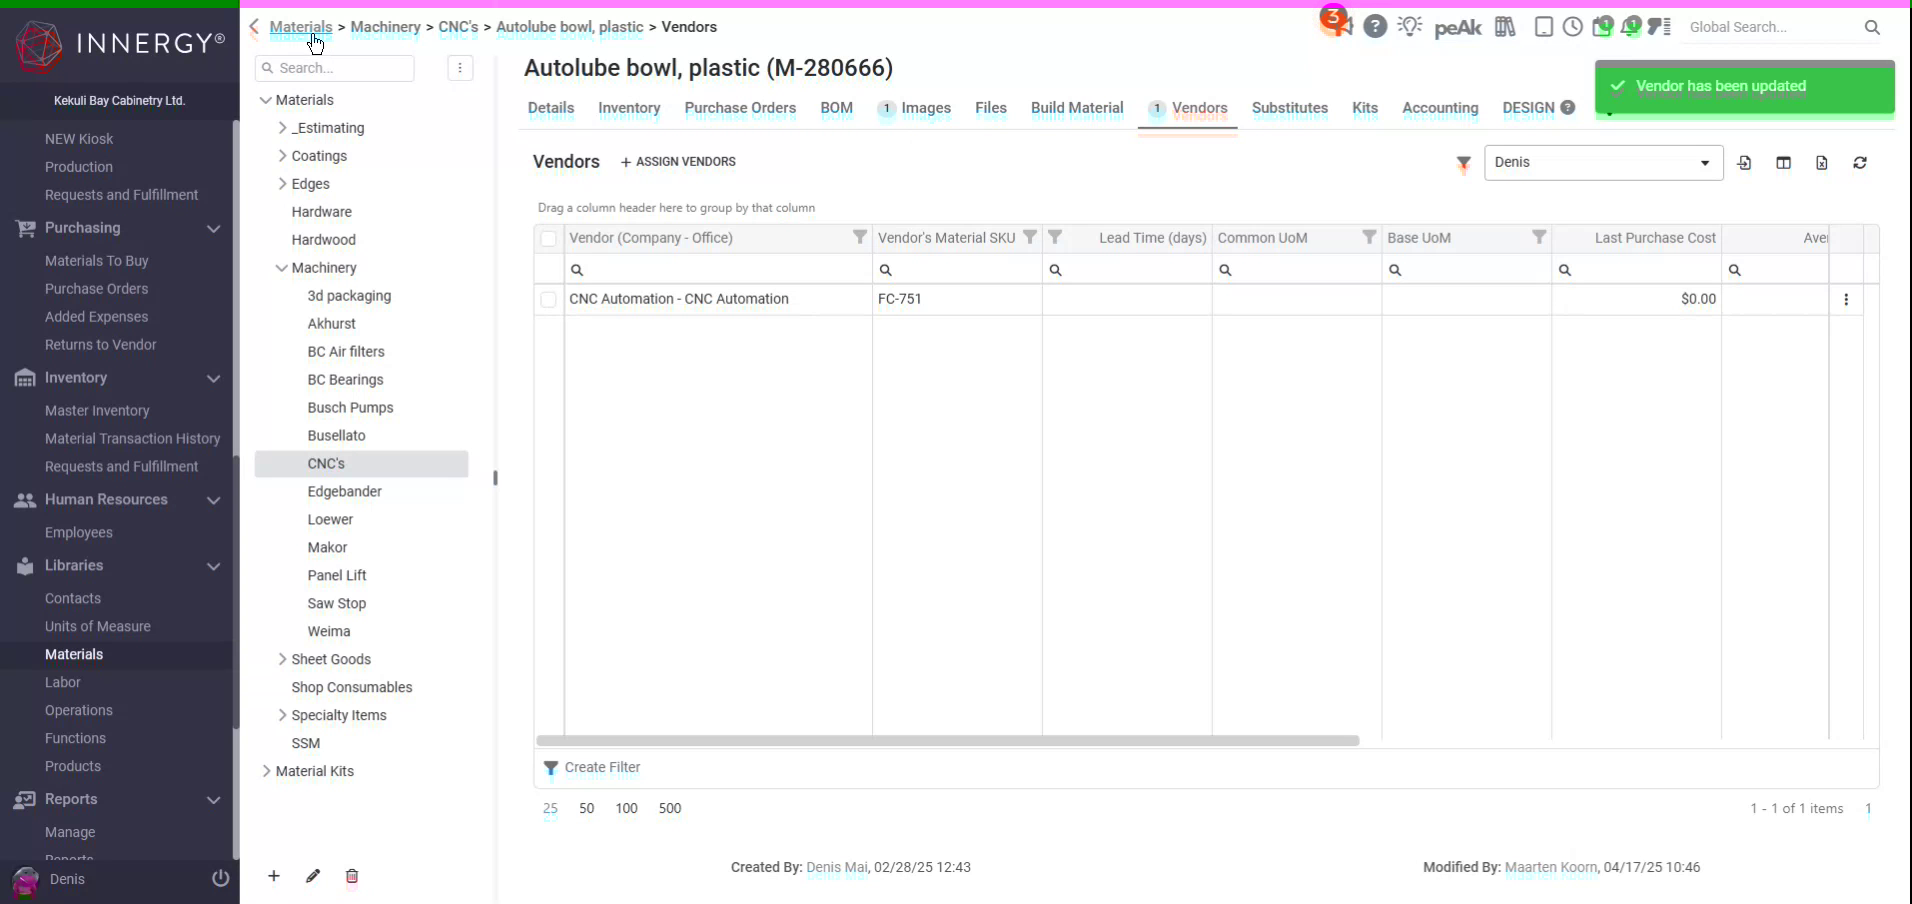Open the Purchase Orders tab
The image size is (1912, 904).
coord(740,109)
